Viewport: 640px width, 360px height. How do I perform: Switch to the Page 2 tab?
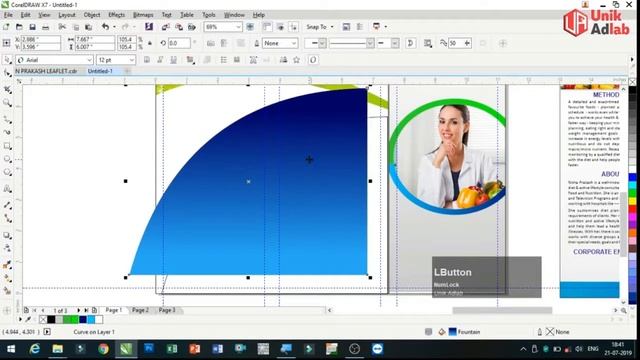[140, 310]
